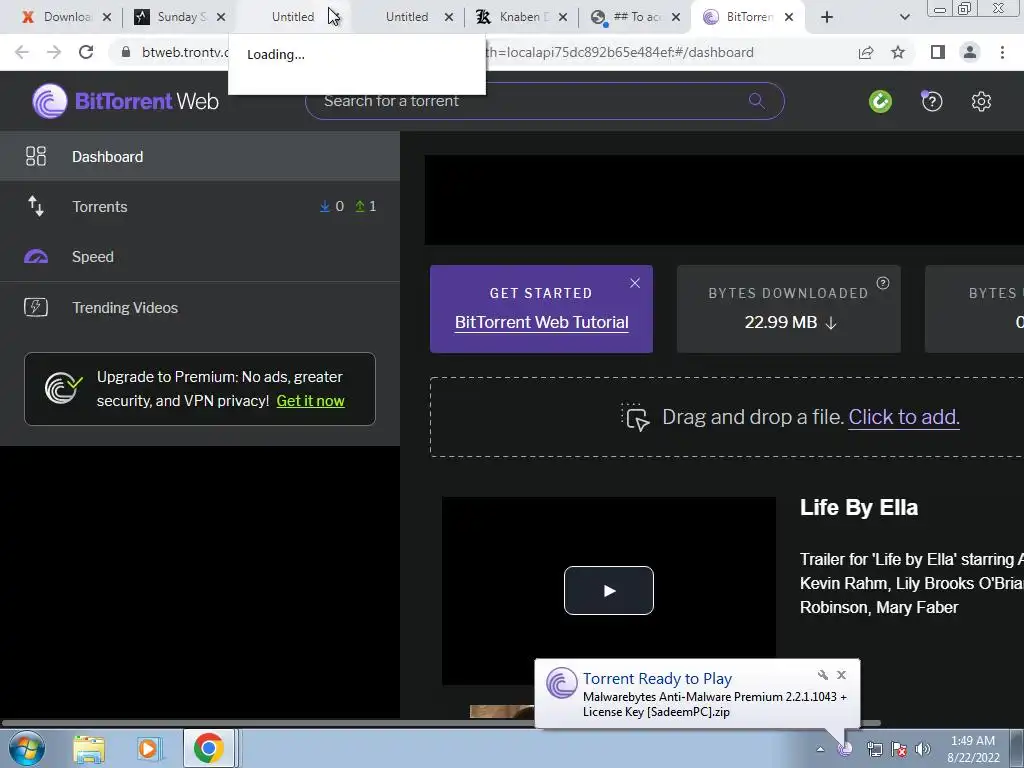Open a new browser tab
1024x768 pixels.
tap(827, 17)
